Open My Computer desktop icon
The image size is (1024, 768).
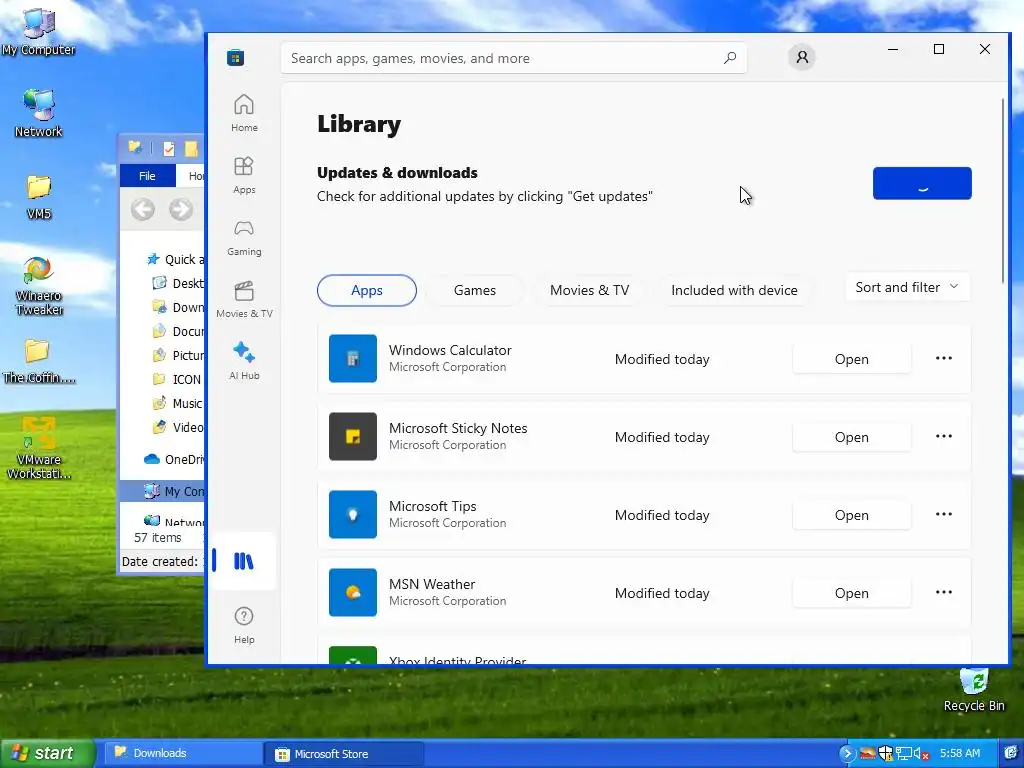pyautogui.click(x=39, y=31)
